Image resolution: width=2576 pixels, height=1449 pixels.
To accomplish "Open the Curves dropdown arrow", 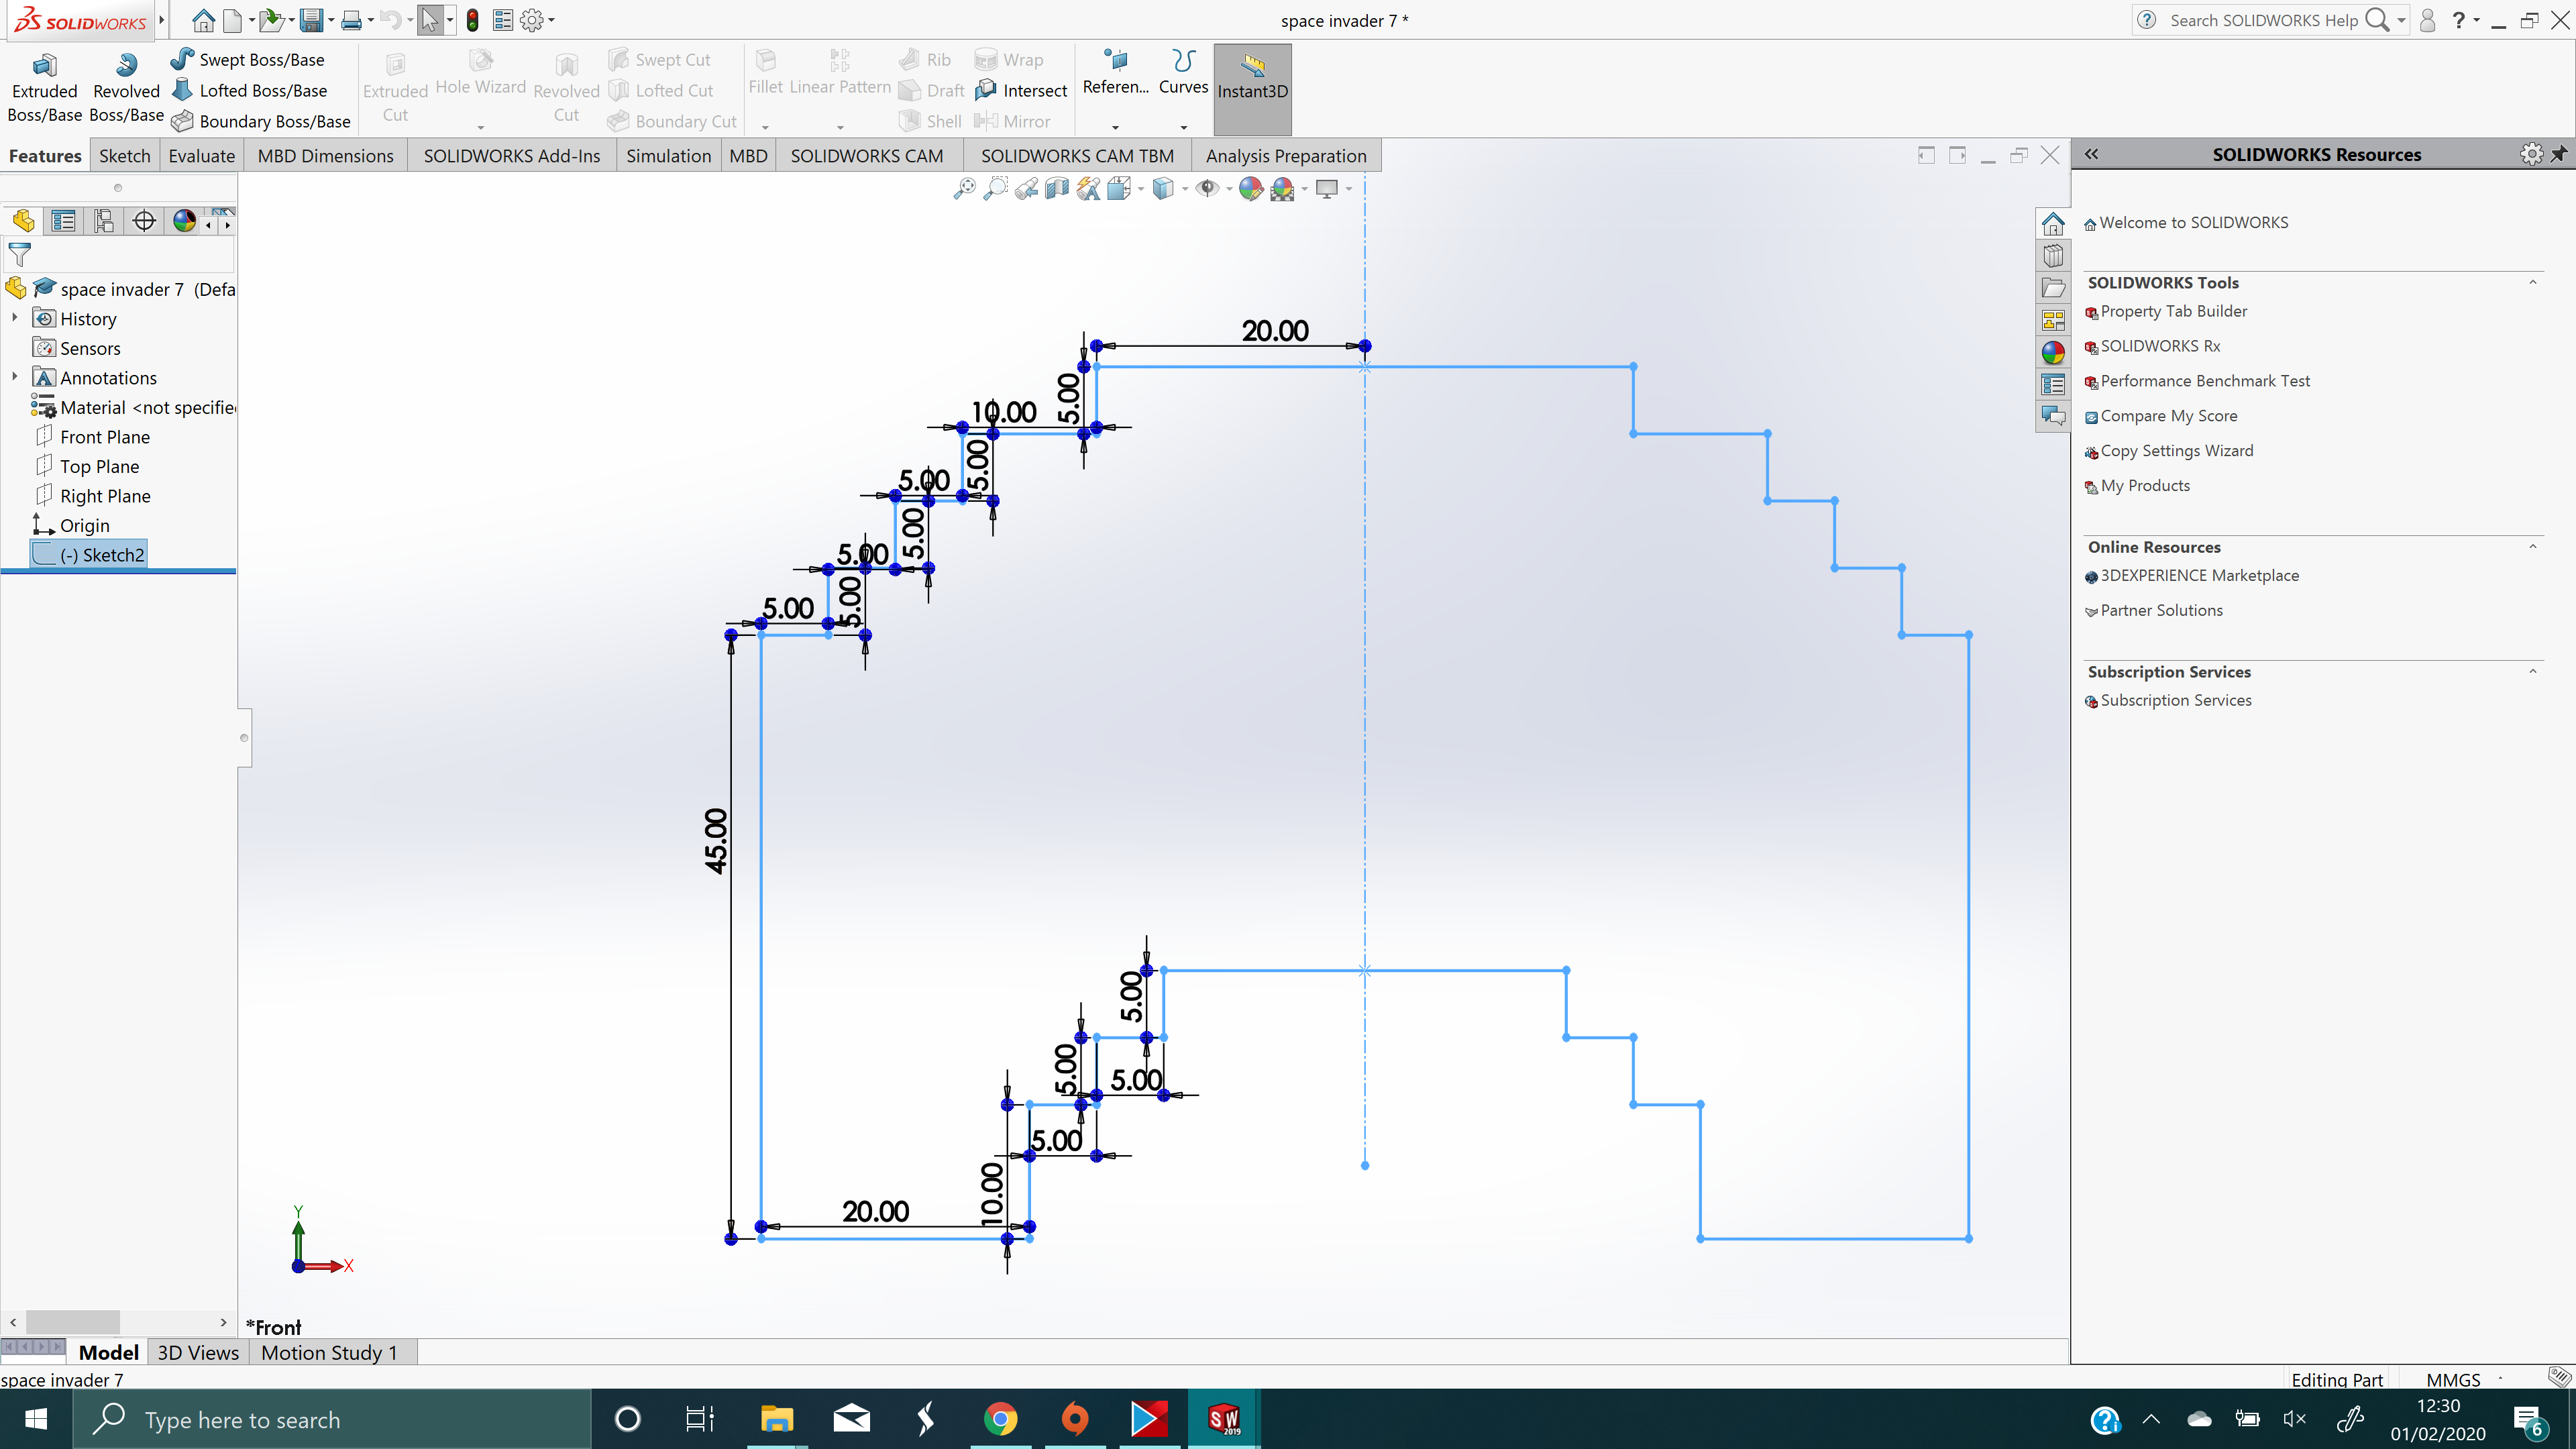I will tap(1184, 127).
